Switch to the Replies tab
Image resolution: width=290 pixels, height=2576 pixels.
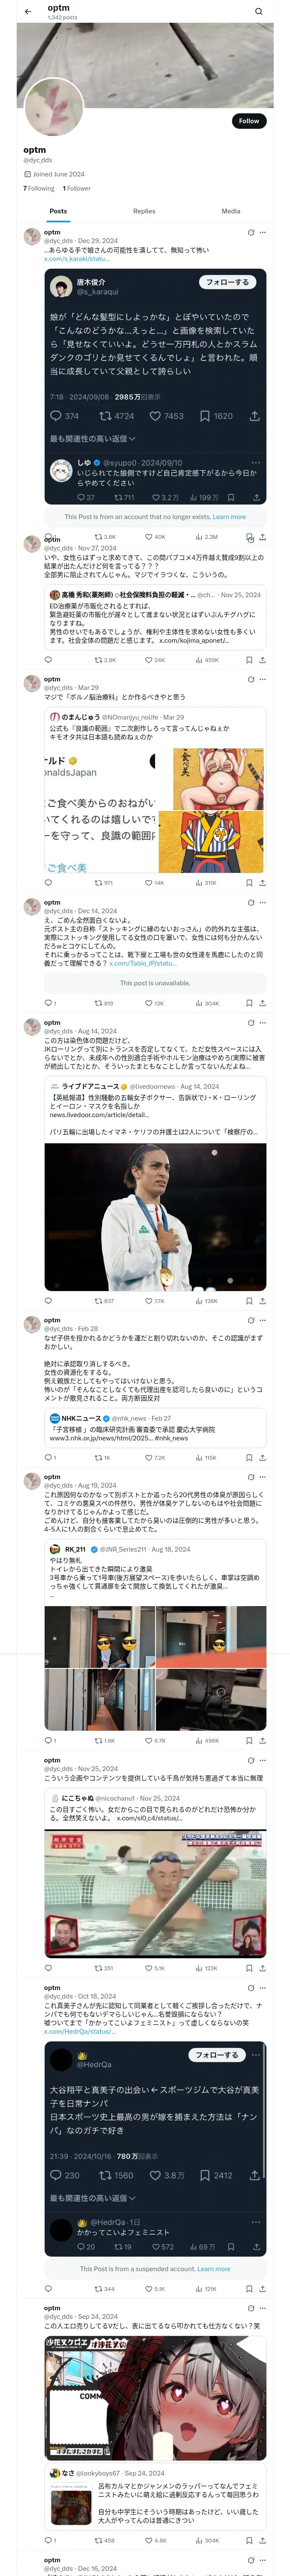pos(144,211)
